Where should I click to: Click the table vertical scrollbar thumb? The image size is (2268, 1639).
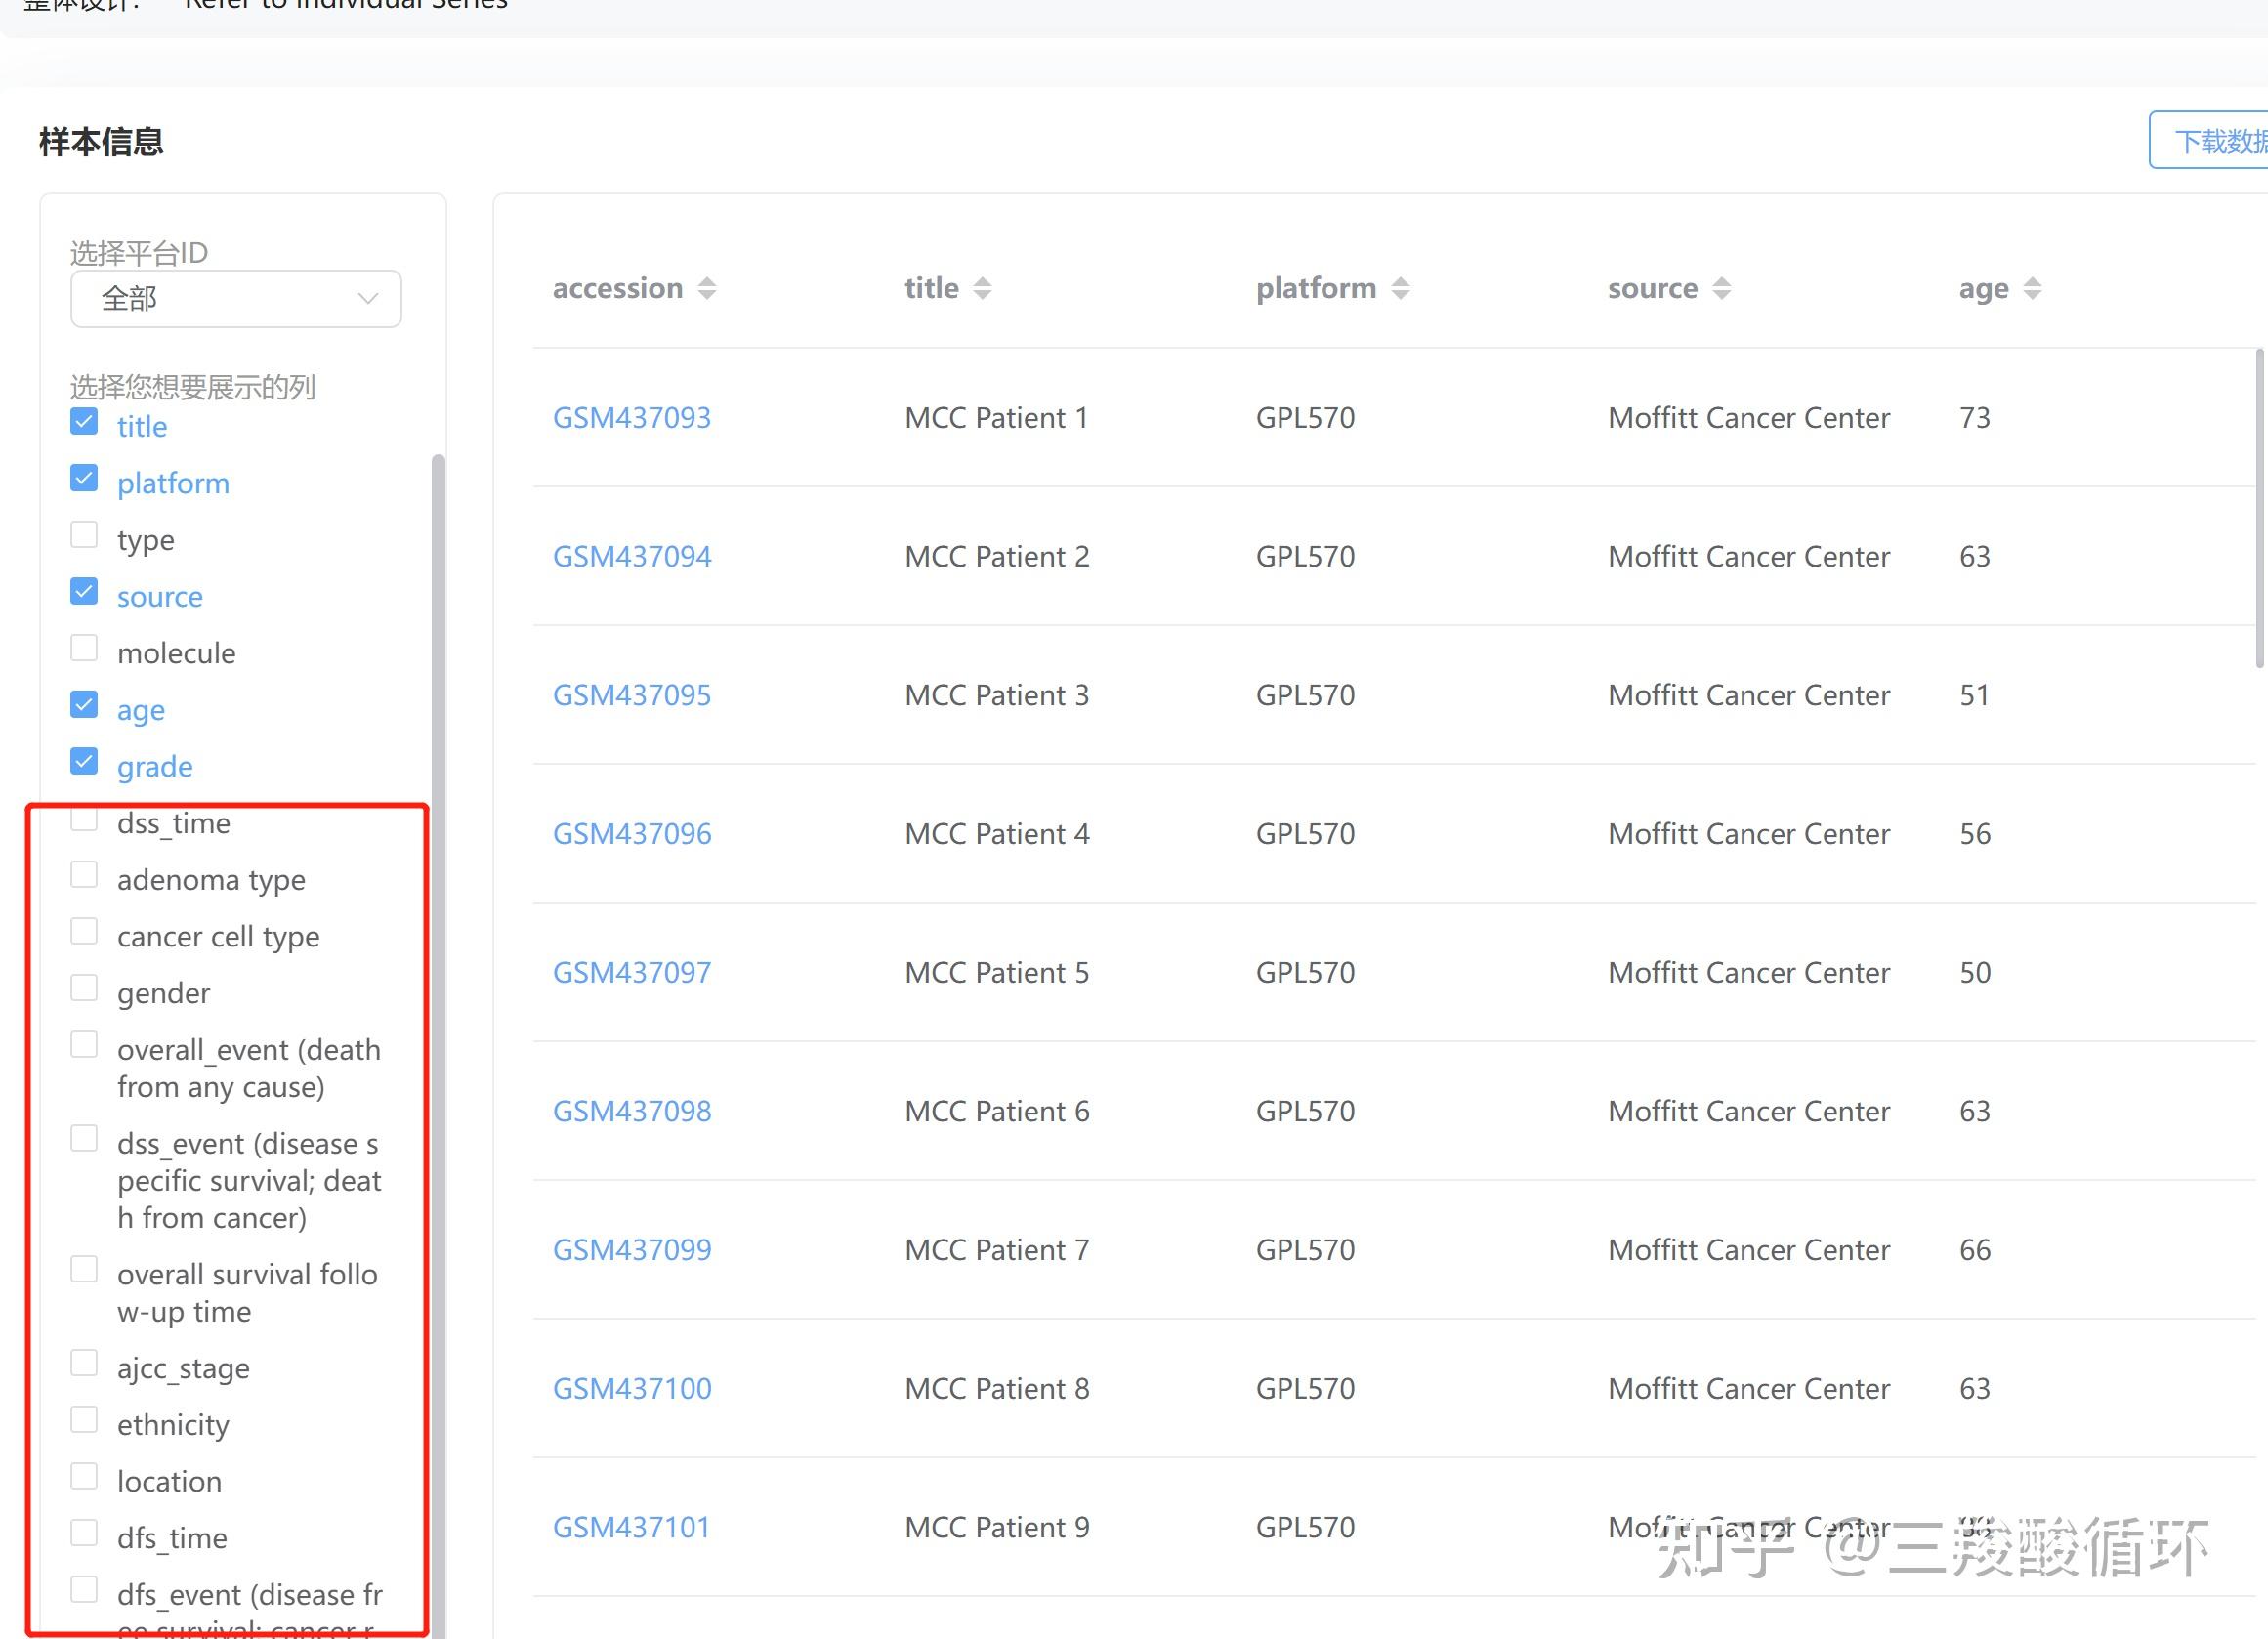pos(2259,508)
